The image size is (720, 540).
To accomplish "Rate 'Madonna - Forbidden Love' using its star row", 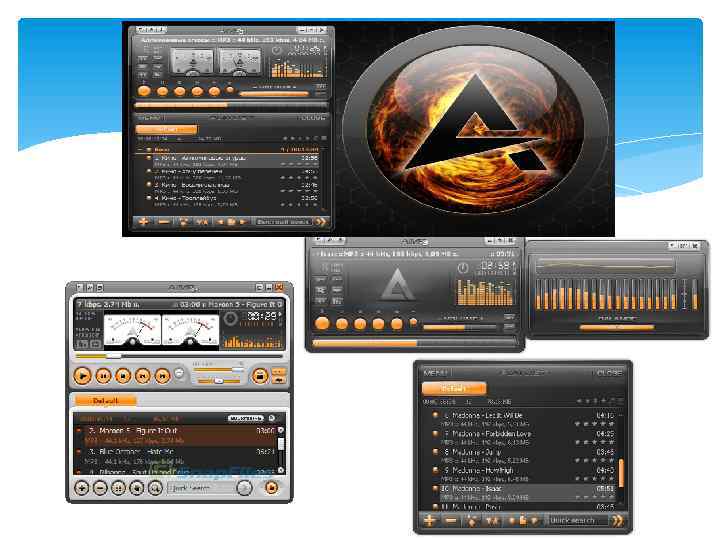I will point(594,442).
